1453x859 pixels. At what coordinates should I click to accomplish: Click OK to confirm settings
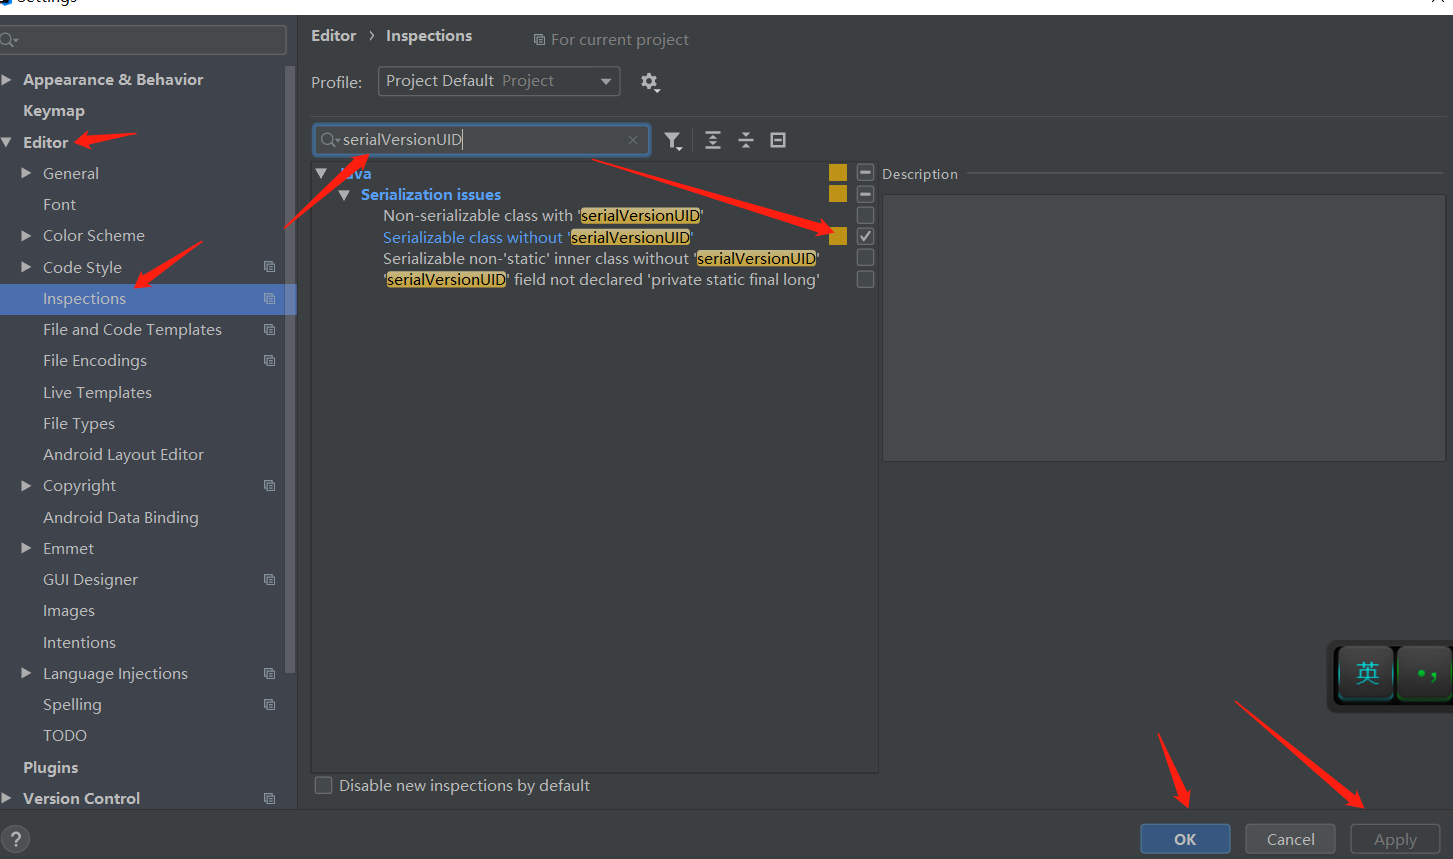(1185, 839)
